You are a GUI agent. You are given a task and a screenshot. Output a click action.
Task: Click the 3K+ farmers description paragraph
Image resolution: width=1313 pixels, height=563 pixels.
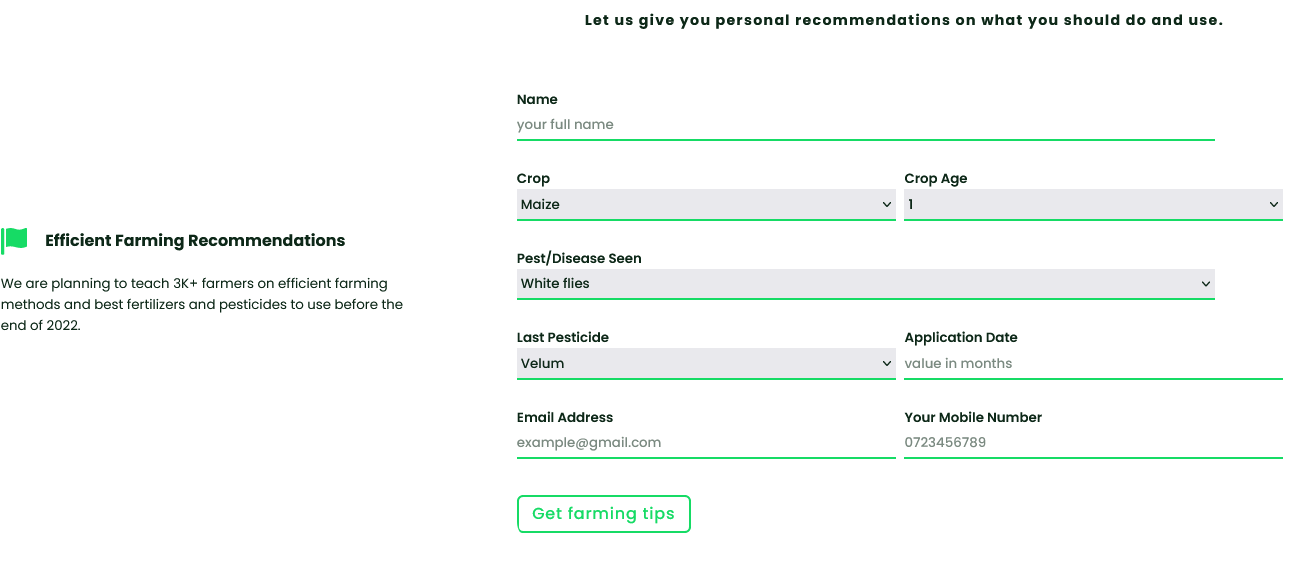(202, 304)
